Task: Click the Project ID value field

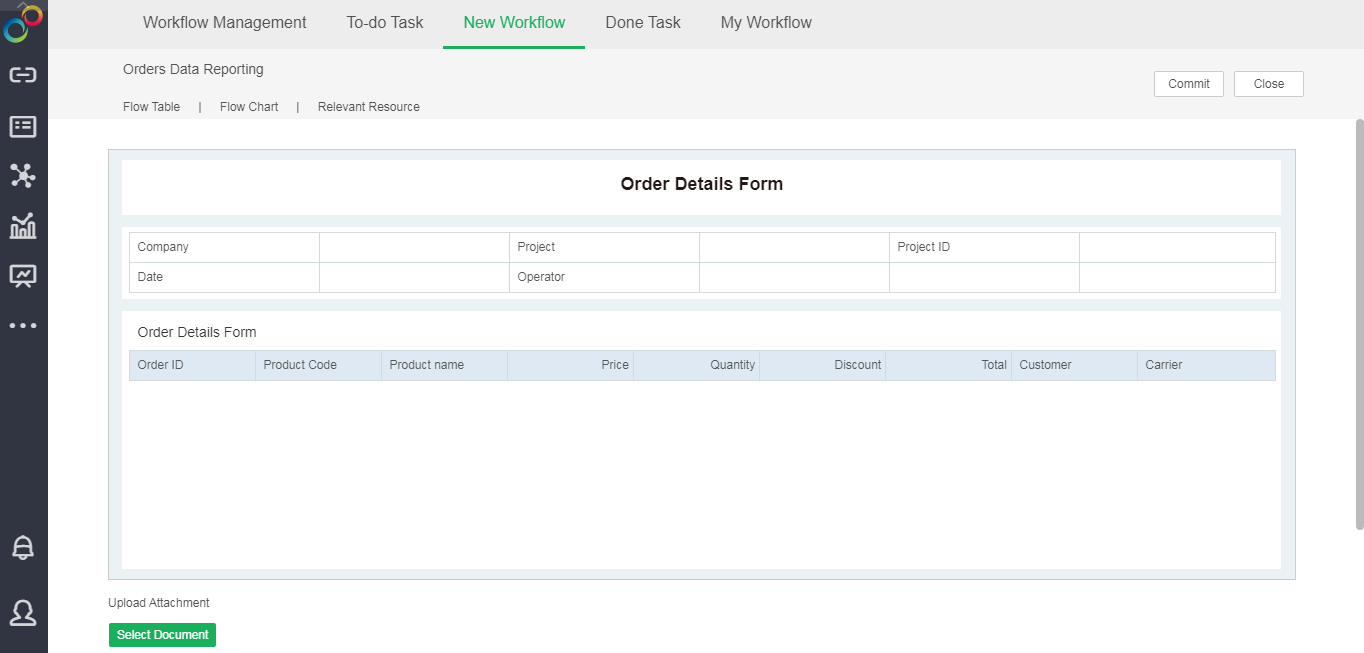Action: point(1177,247)
